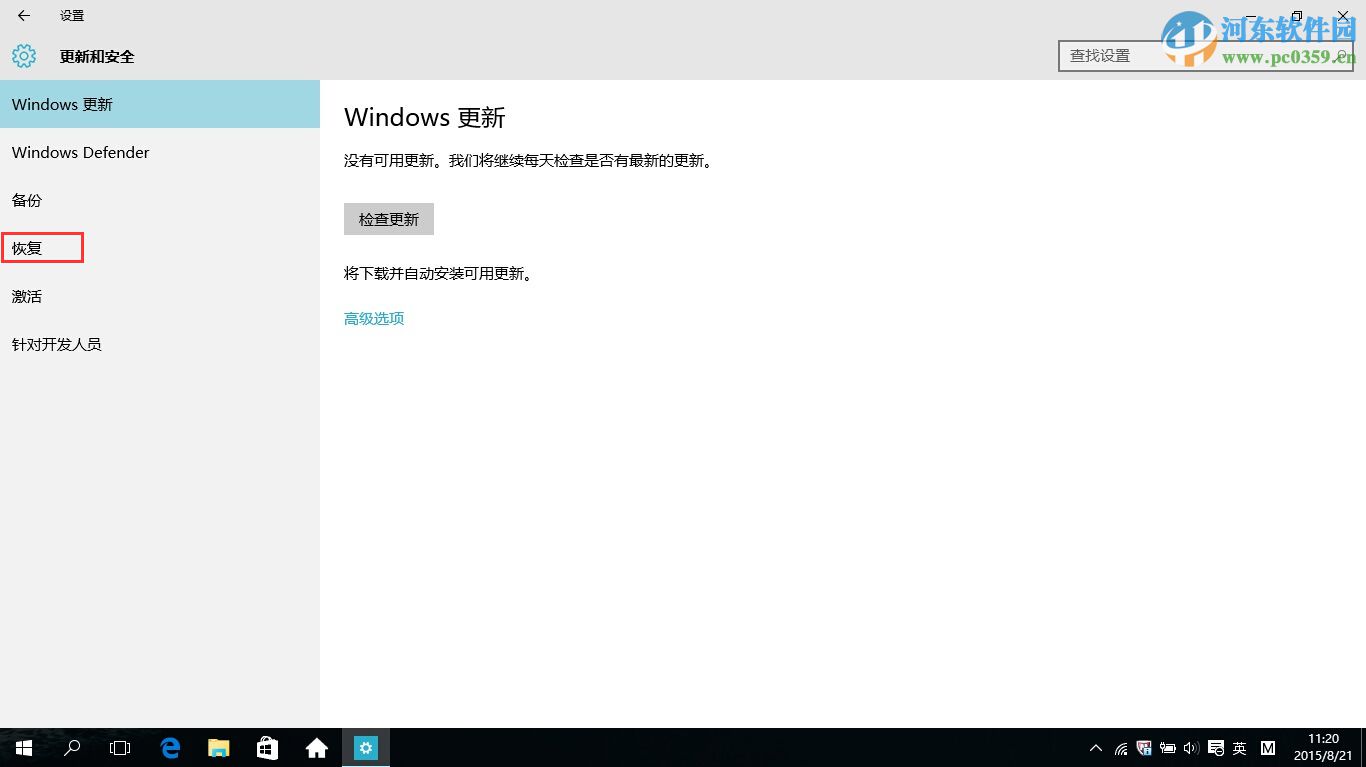The image size is (1366, 767).
Task: Open the 高级选项 link
Action: pos(373,318)
